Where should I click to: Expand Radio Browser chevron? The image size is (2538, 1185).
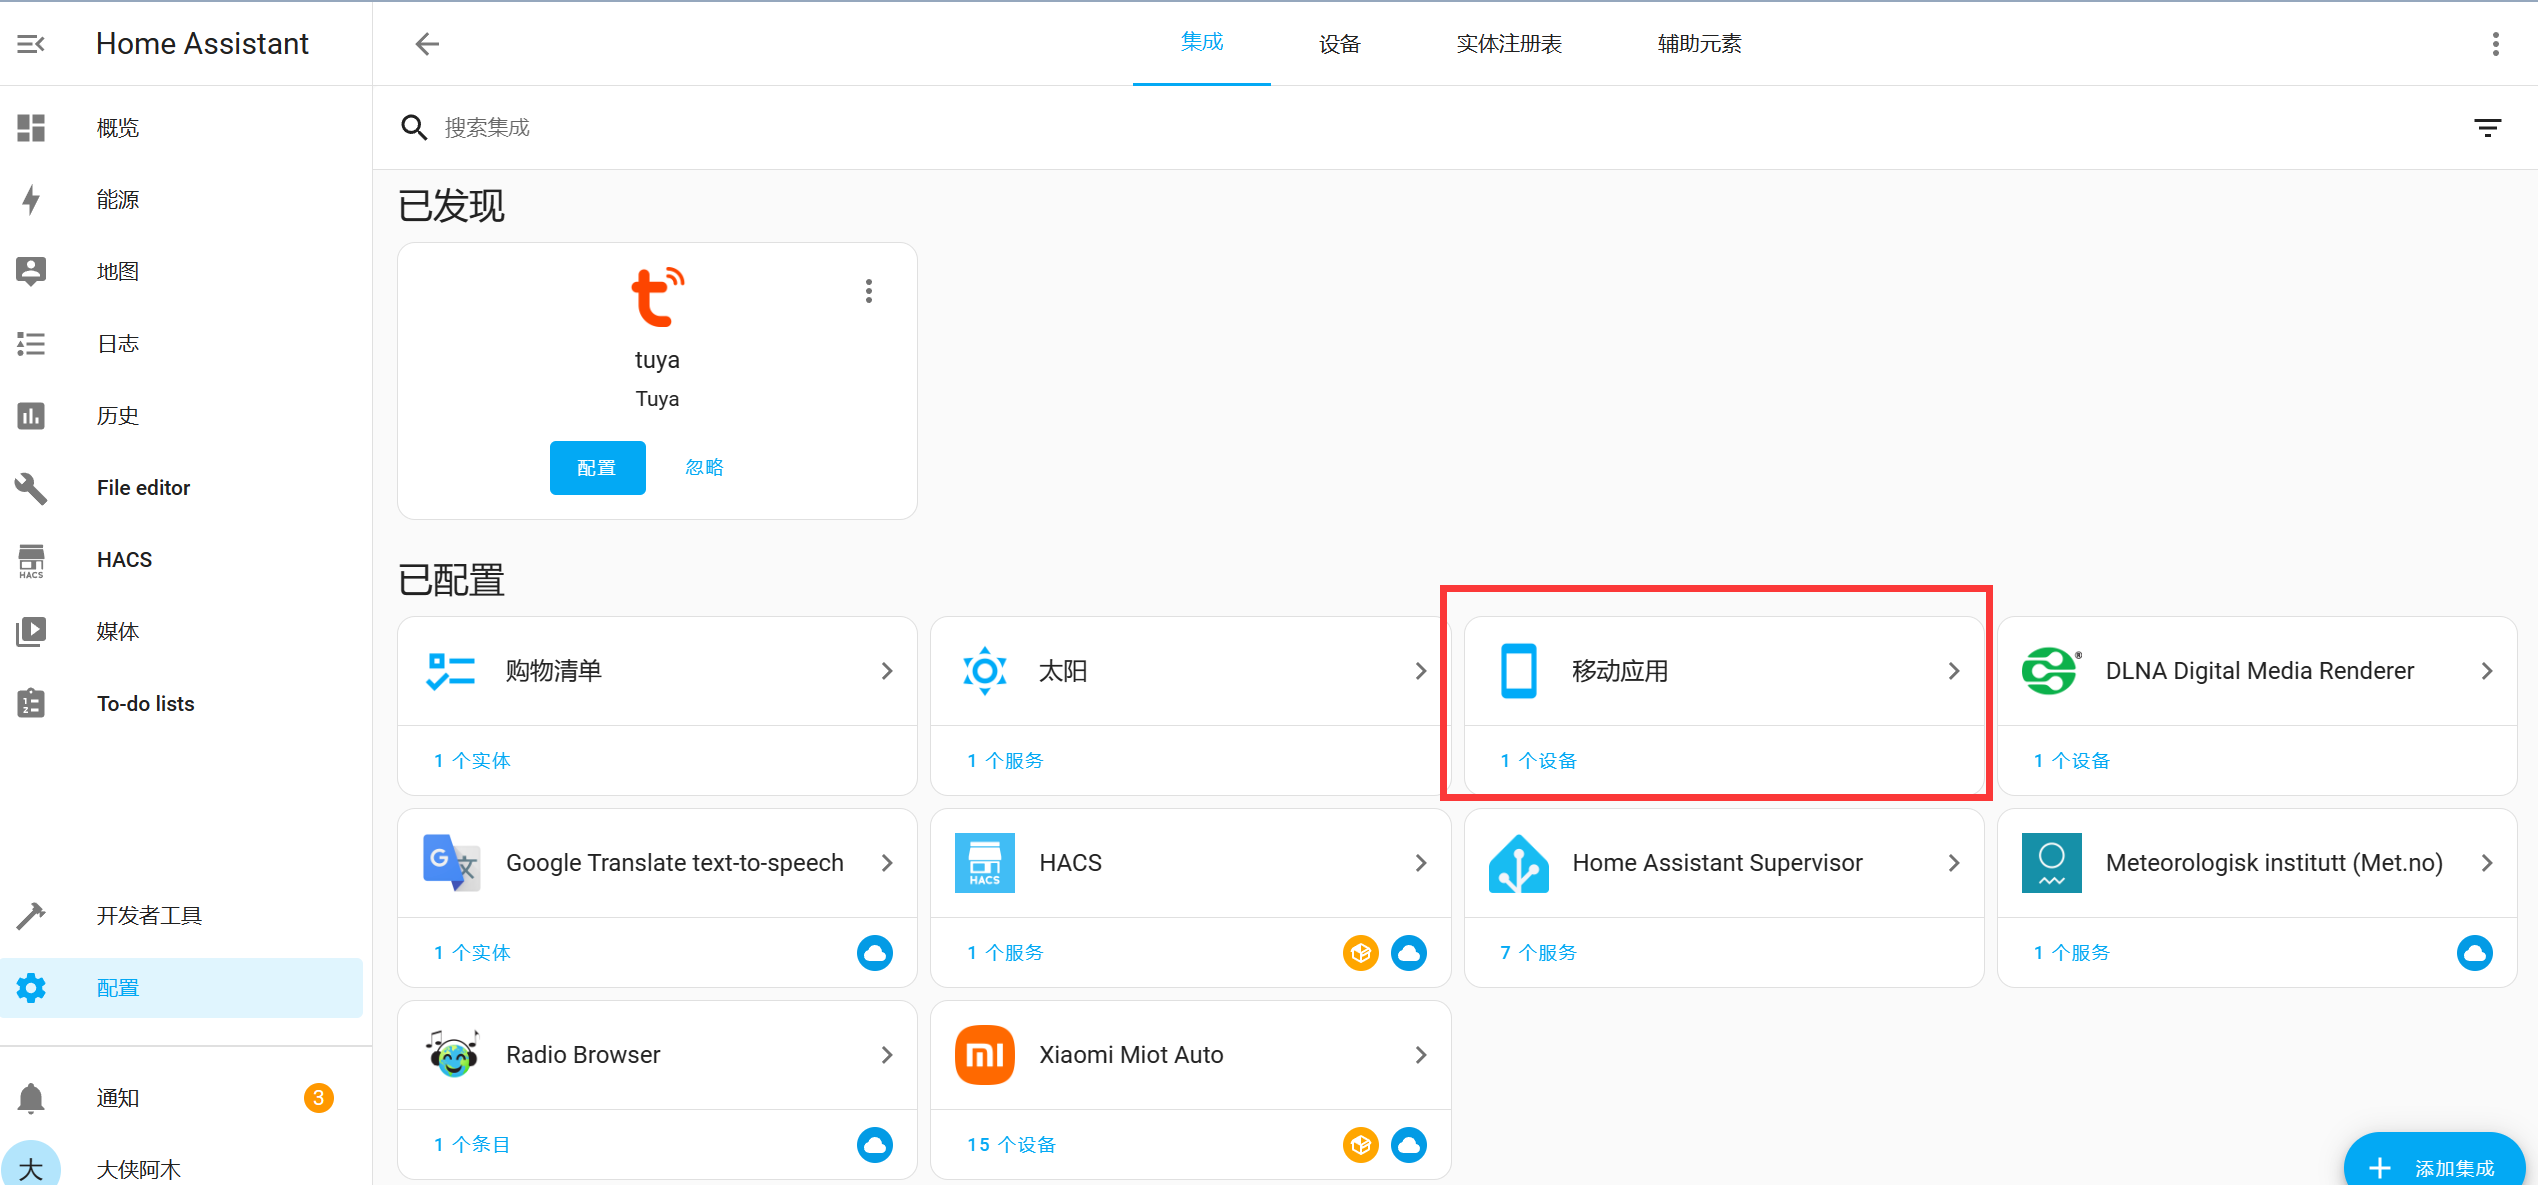click(887, 1055)
